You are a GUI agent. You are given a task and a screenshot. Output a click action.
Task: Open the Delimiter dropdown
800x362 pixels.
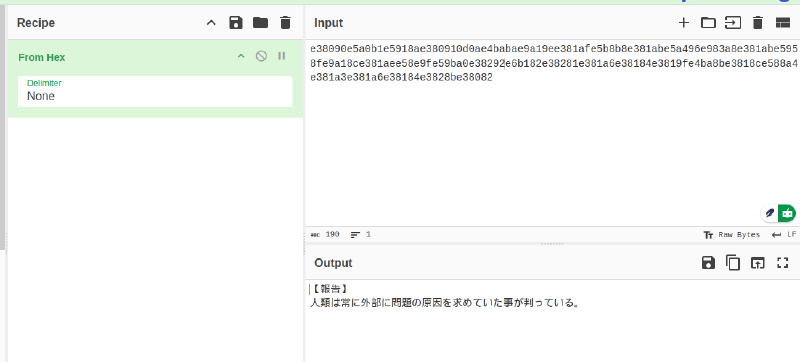(155, 91)
